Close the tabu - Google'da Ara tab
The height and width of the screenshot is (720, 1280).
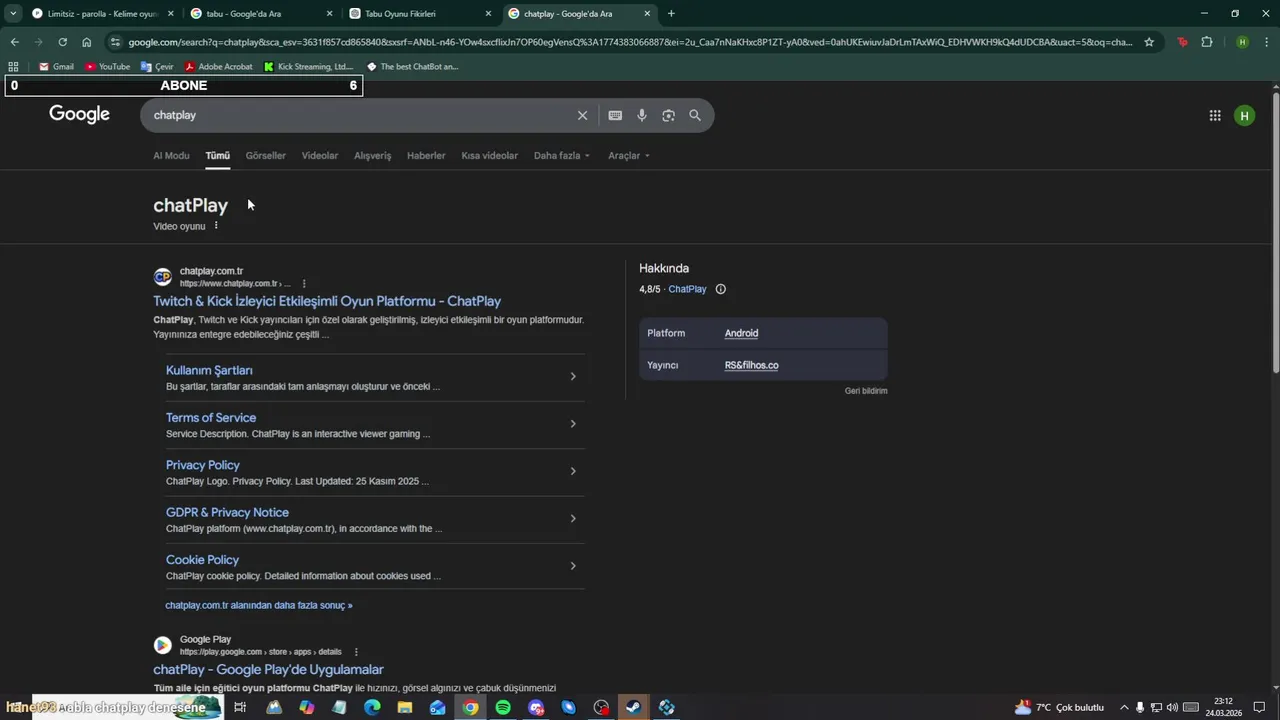[329, 14]
